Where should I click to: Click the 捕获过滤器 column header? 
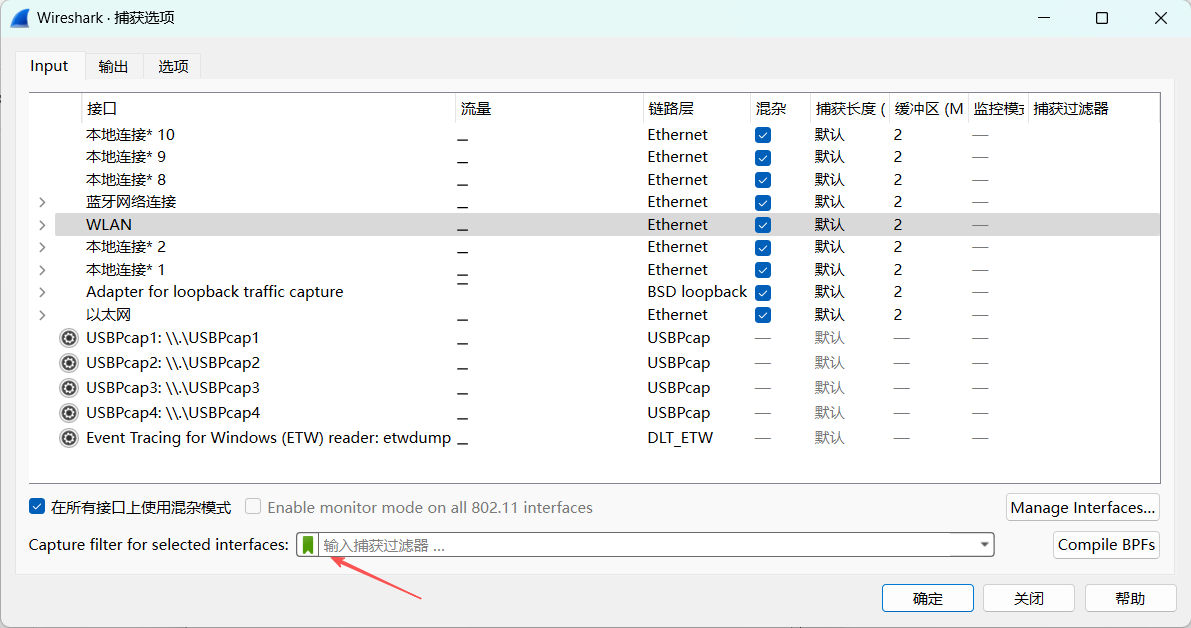(x=1093, y=109)
